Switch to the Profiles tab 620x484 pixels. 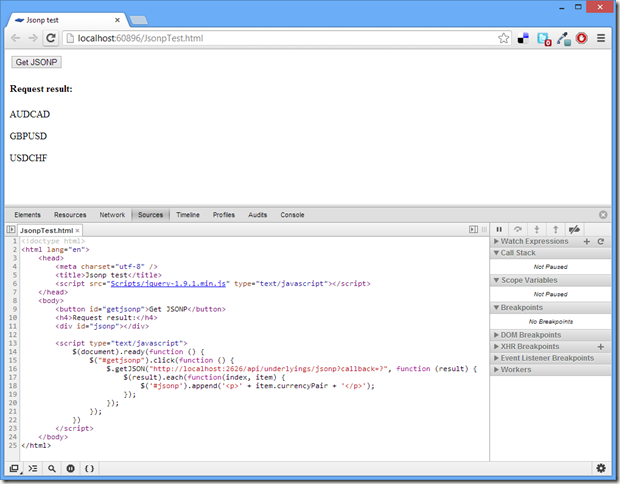(224, 215)
